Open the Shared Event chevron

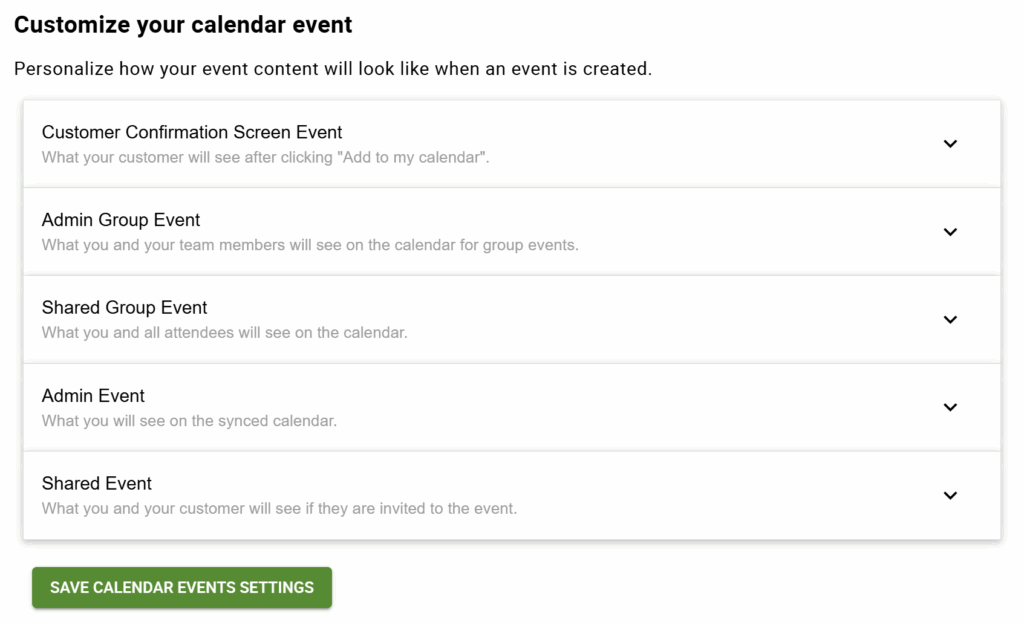pos(950,495)
